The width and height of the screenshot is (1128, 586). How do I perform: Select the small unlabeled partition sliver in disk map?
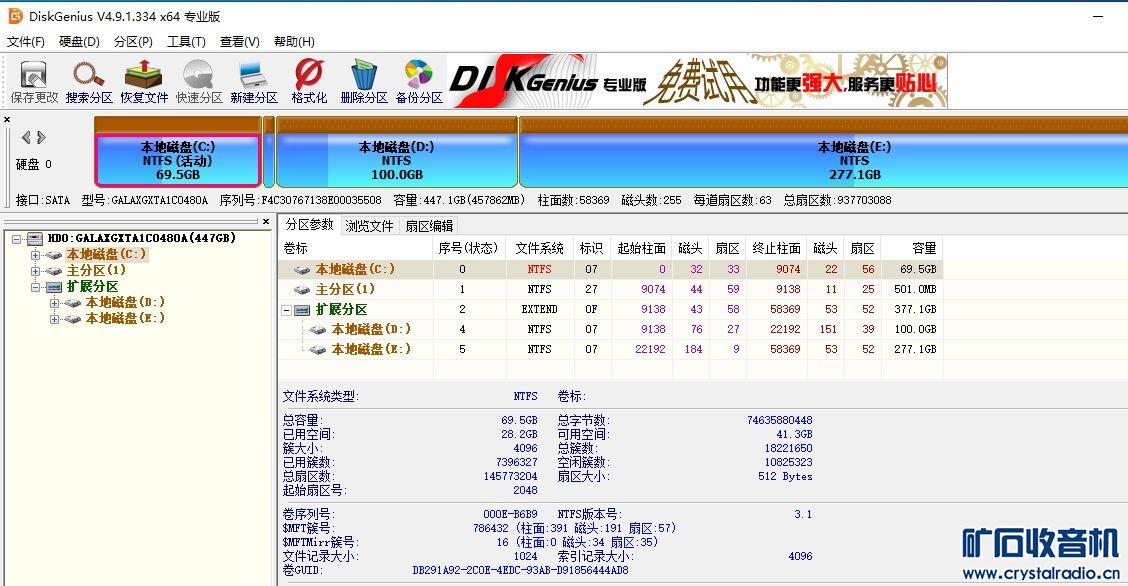(269, 152)
